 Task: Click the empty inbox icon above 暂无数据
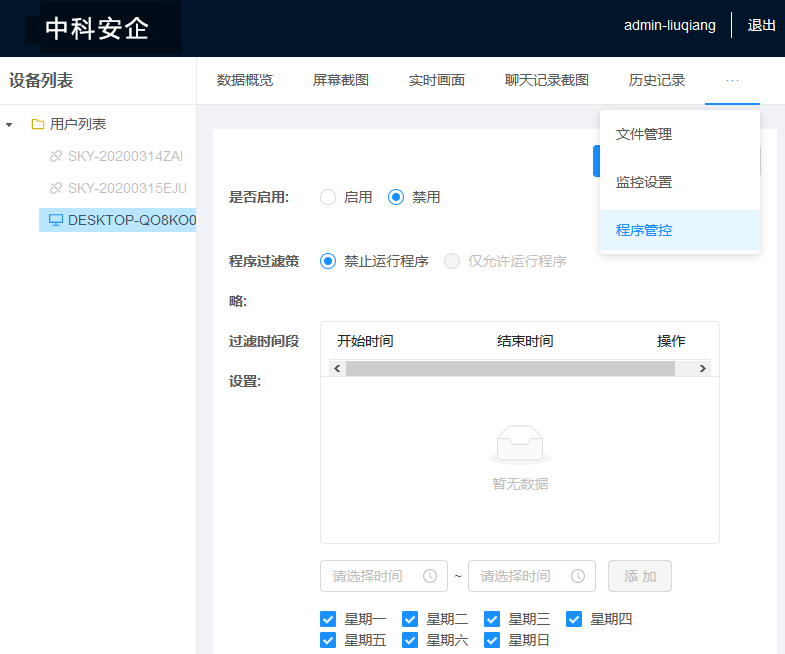pos(519,444)
